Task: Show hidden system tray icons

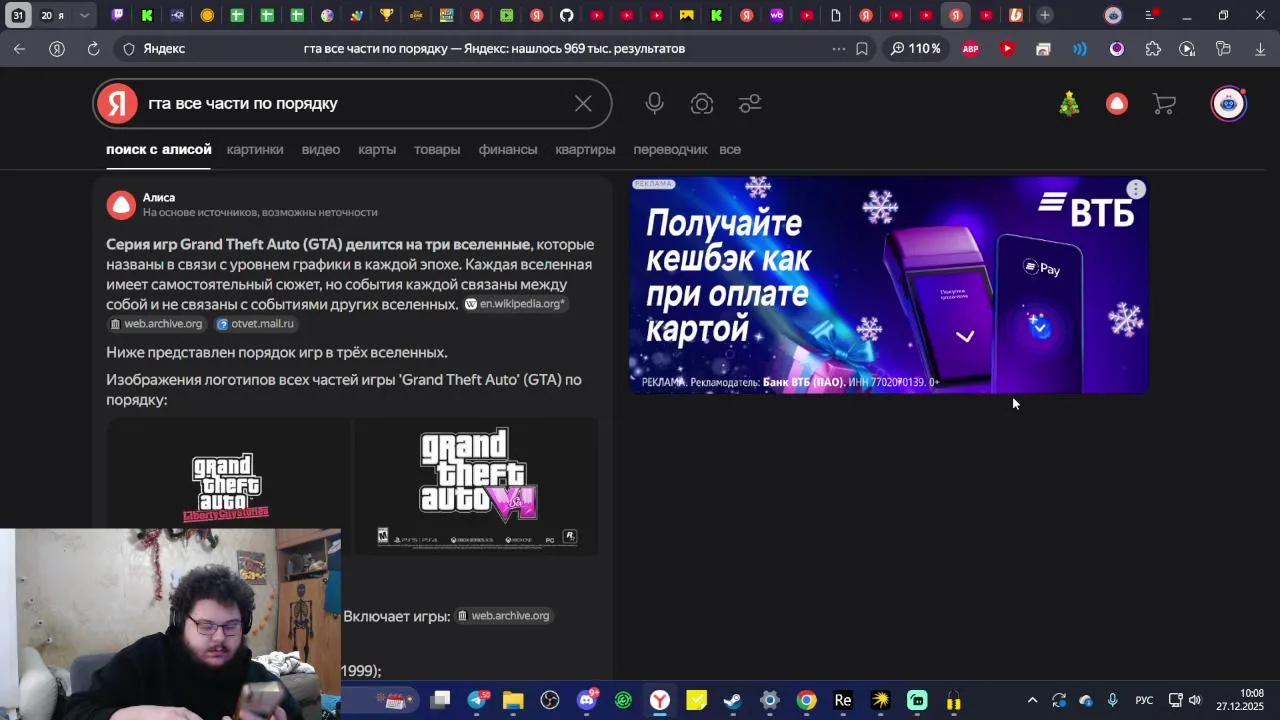Action: pyautogui.click(x=1032, y=700)
